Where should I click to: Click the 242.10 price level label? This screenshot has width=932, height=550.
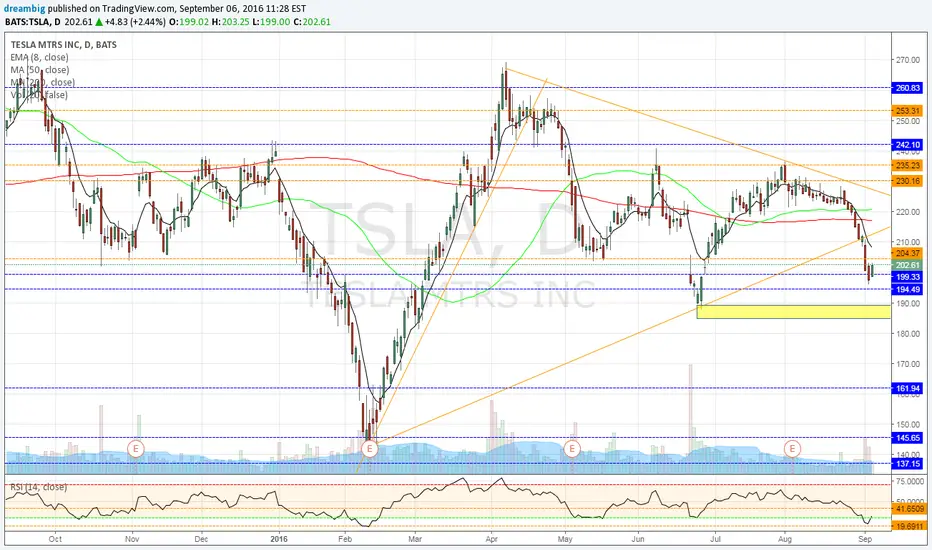(x=908, y=144)
